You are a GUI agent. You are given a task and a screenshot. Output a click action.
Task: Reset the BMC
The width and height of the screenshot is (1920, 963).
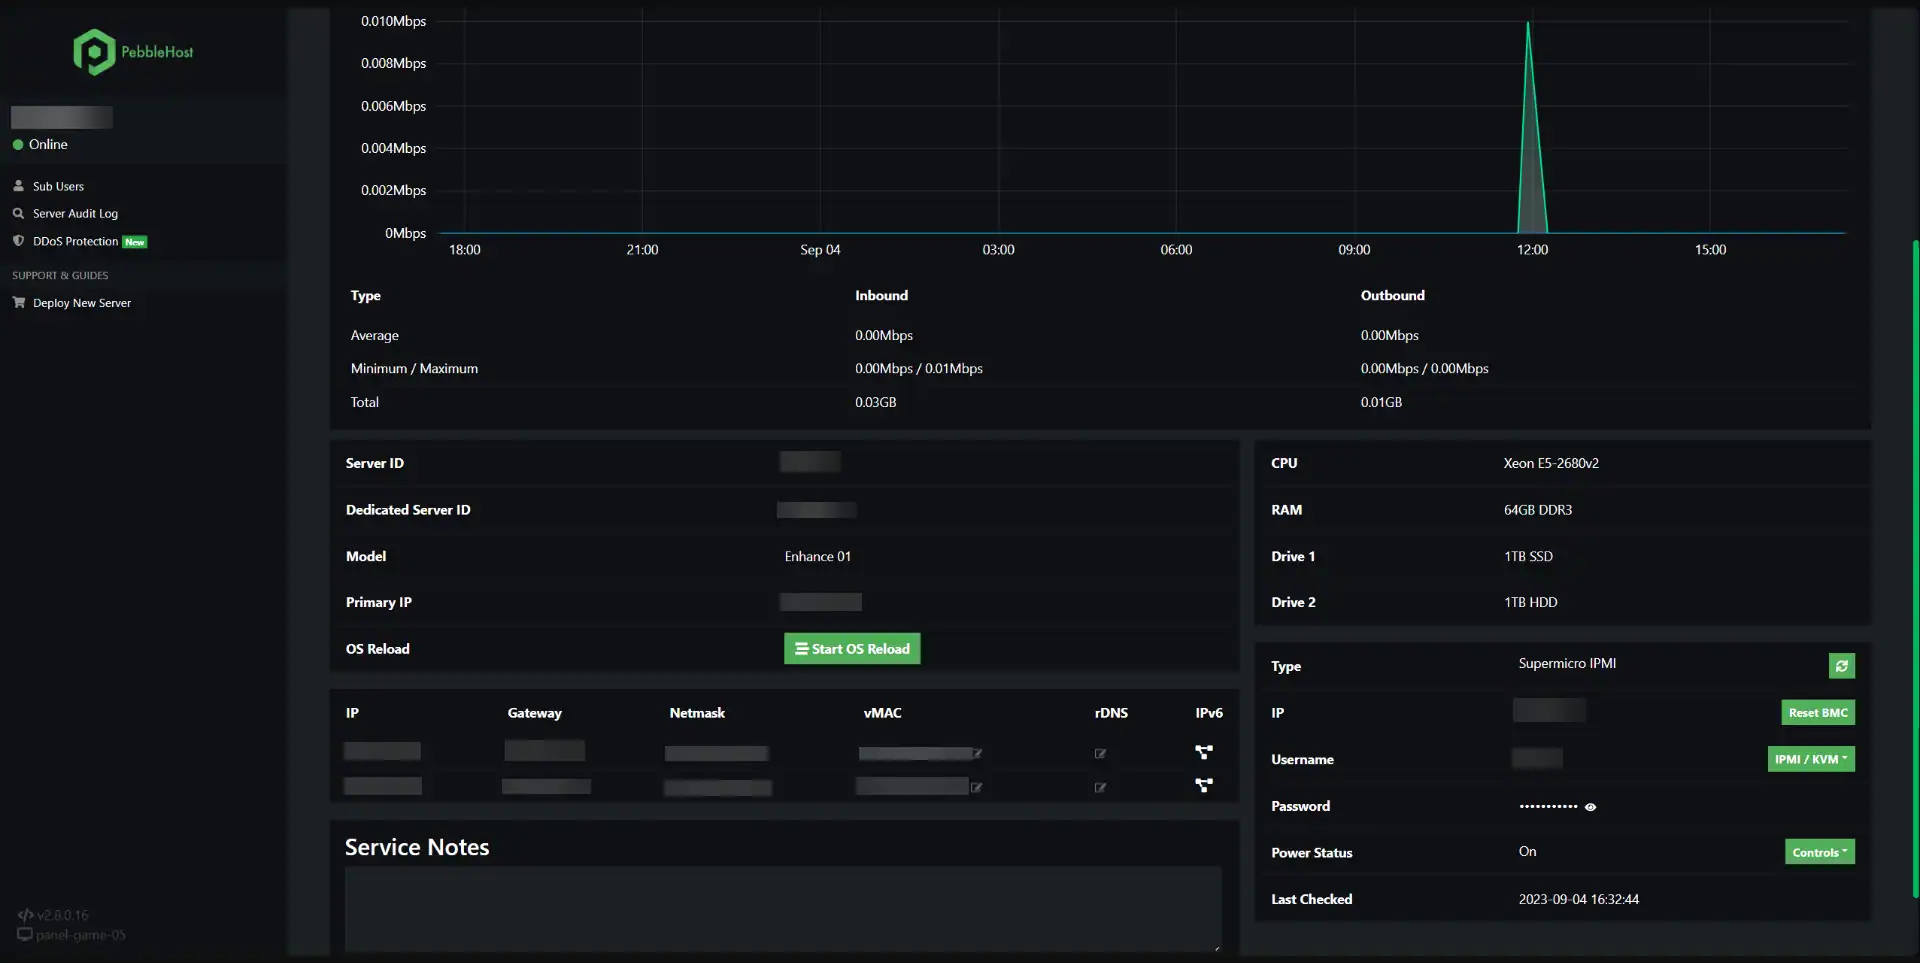(x=1818, y=713)
